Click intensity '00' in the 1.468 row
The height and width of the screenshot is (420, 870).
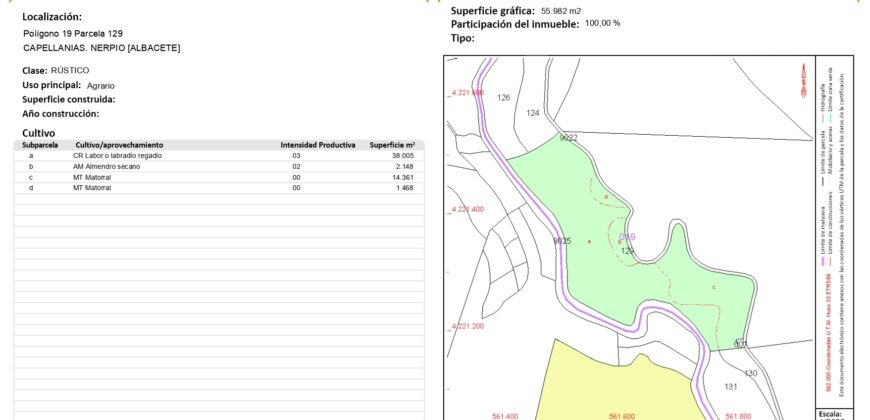coord(296,188)
